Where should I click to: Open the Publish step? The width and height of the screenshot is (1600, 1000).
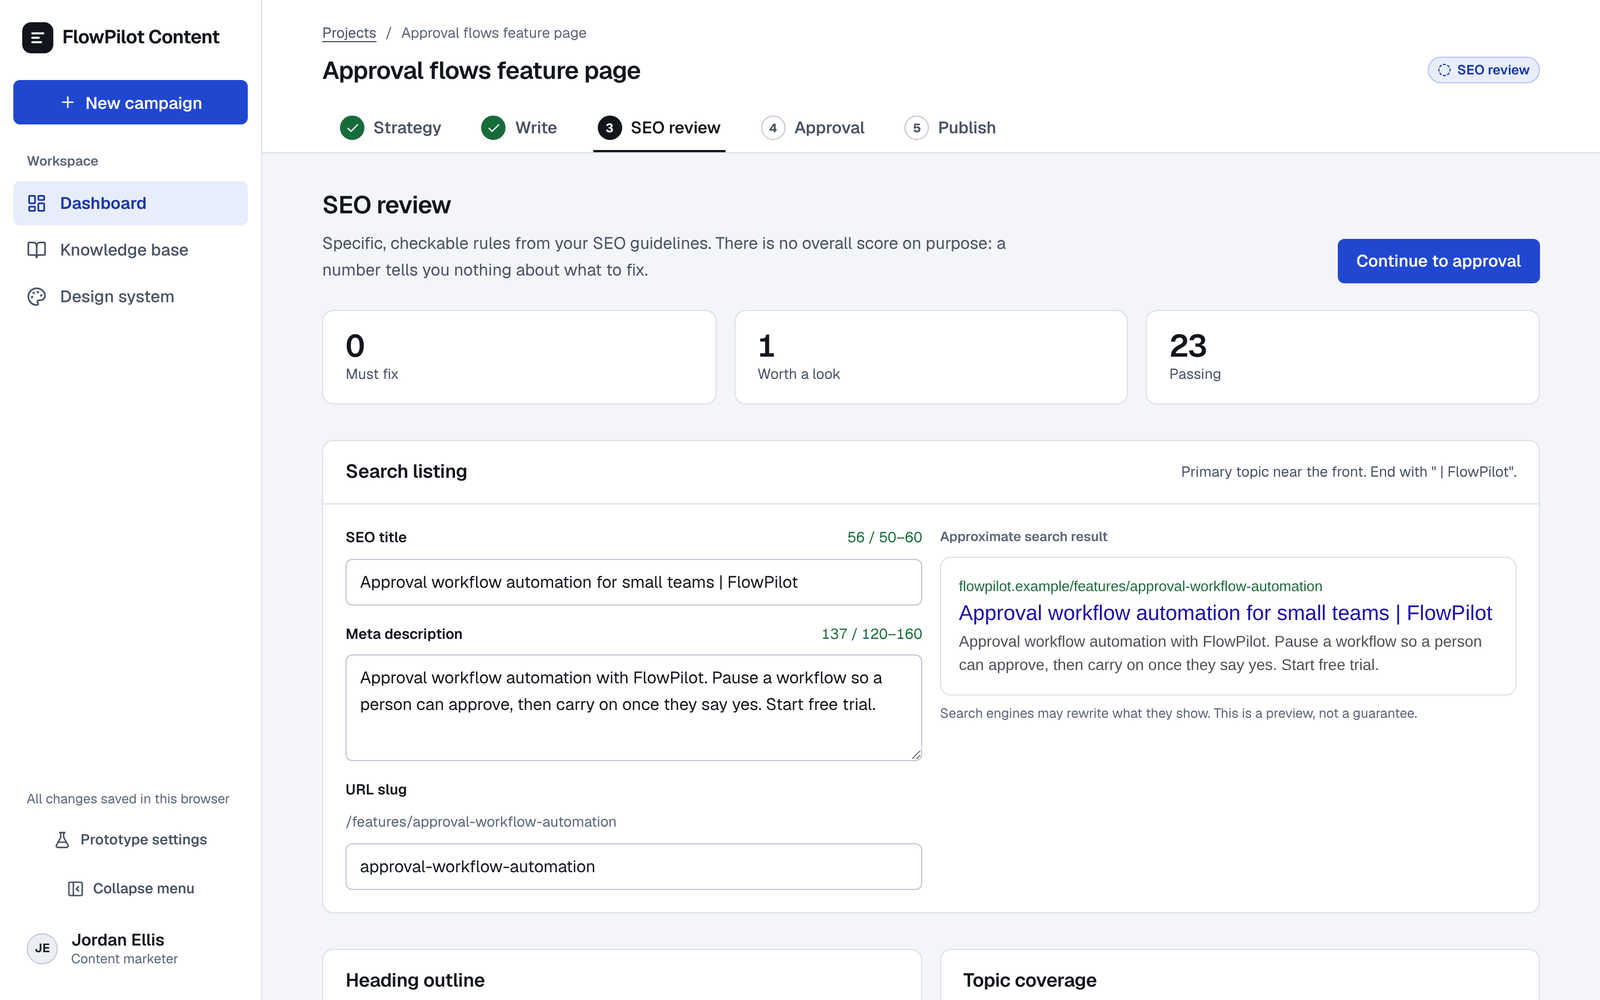coord(950,128)
